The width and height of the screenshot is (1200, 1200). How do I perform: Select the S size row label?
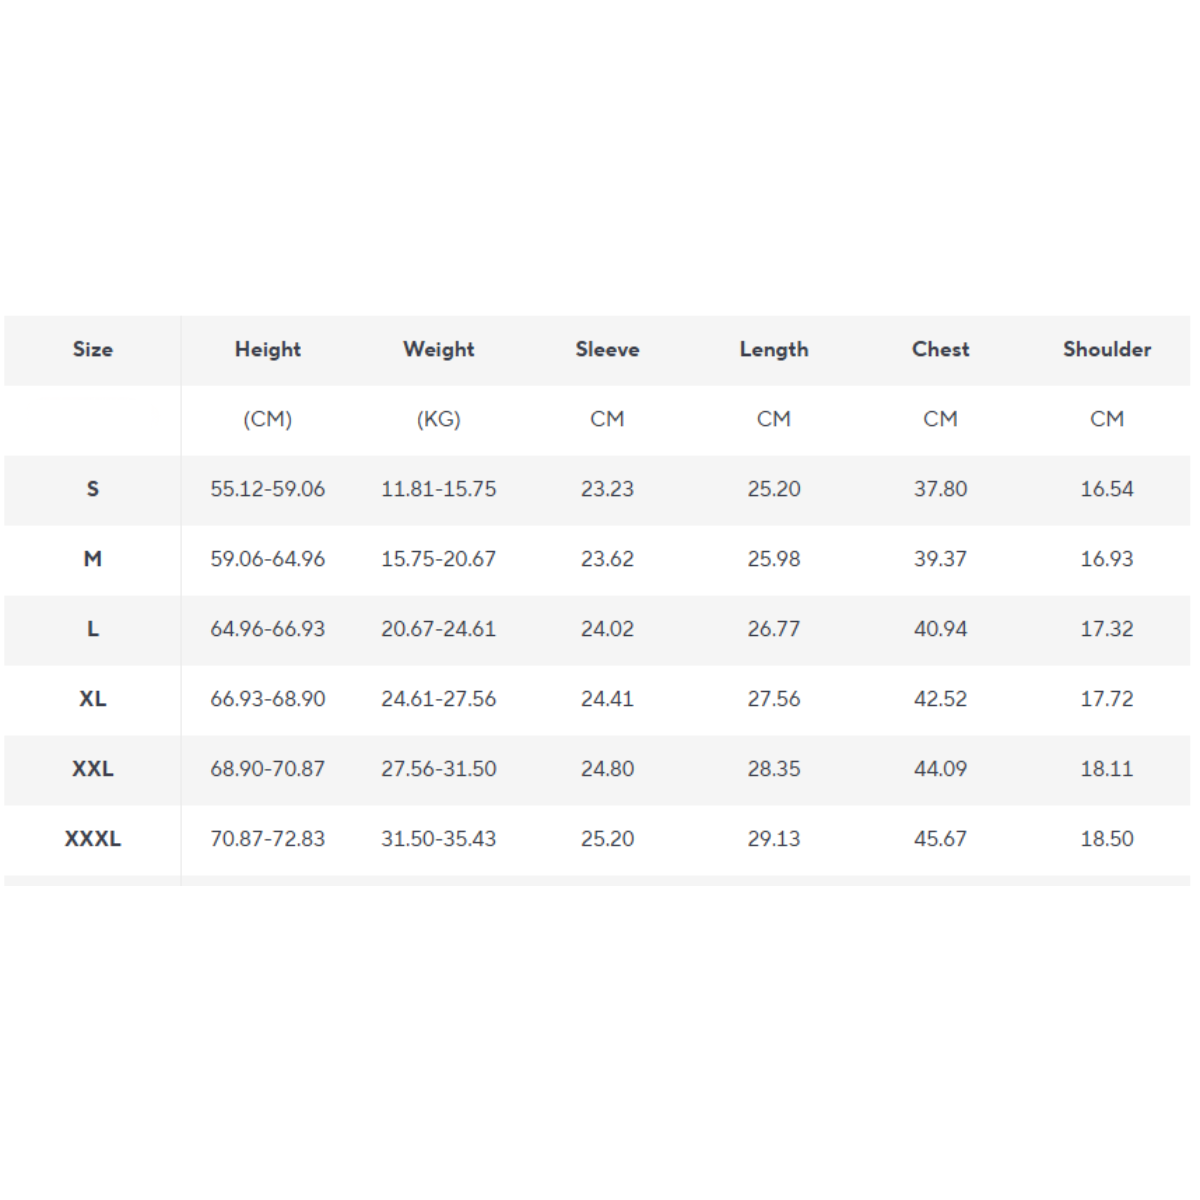click(92, 489)
